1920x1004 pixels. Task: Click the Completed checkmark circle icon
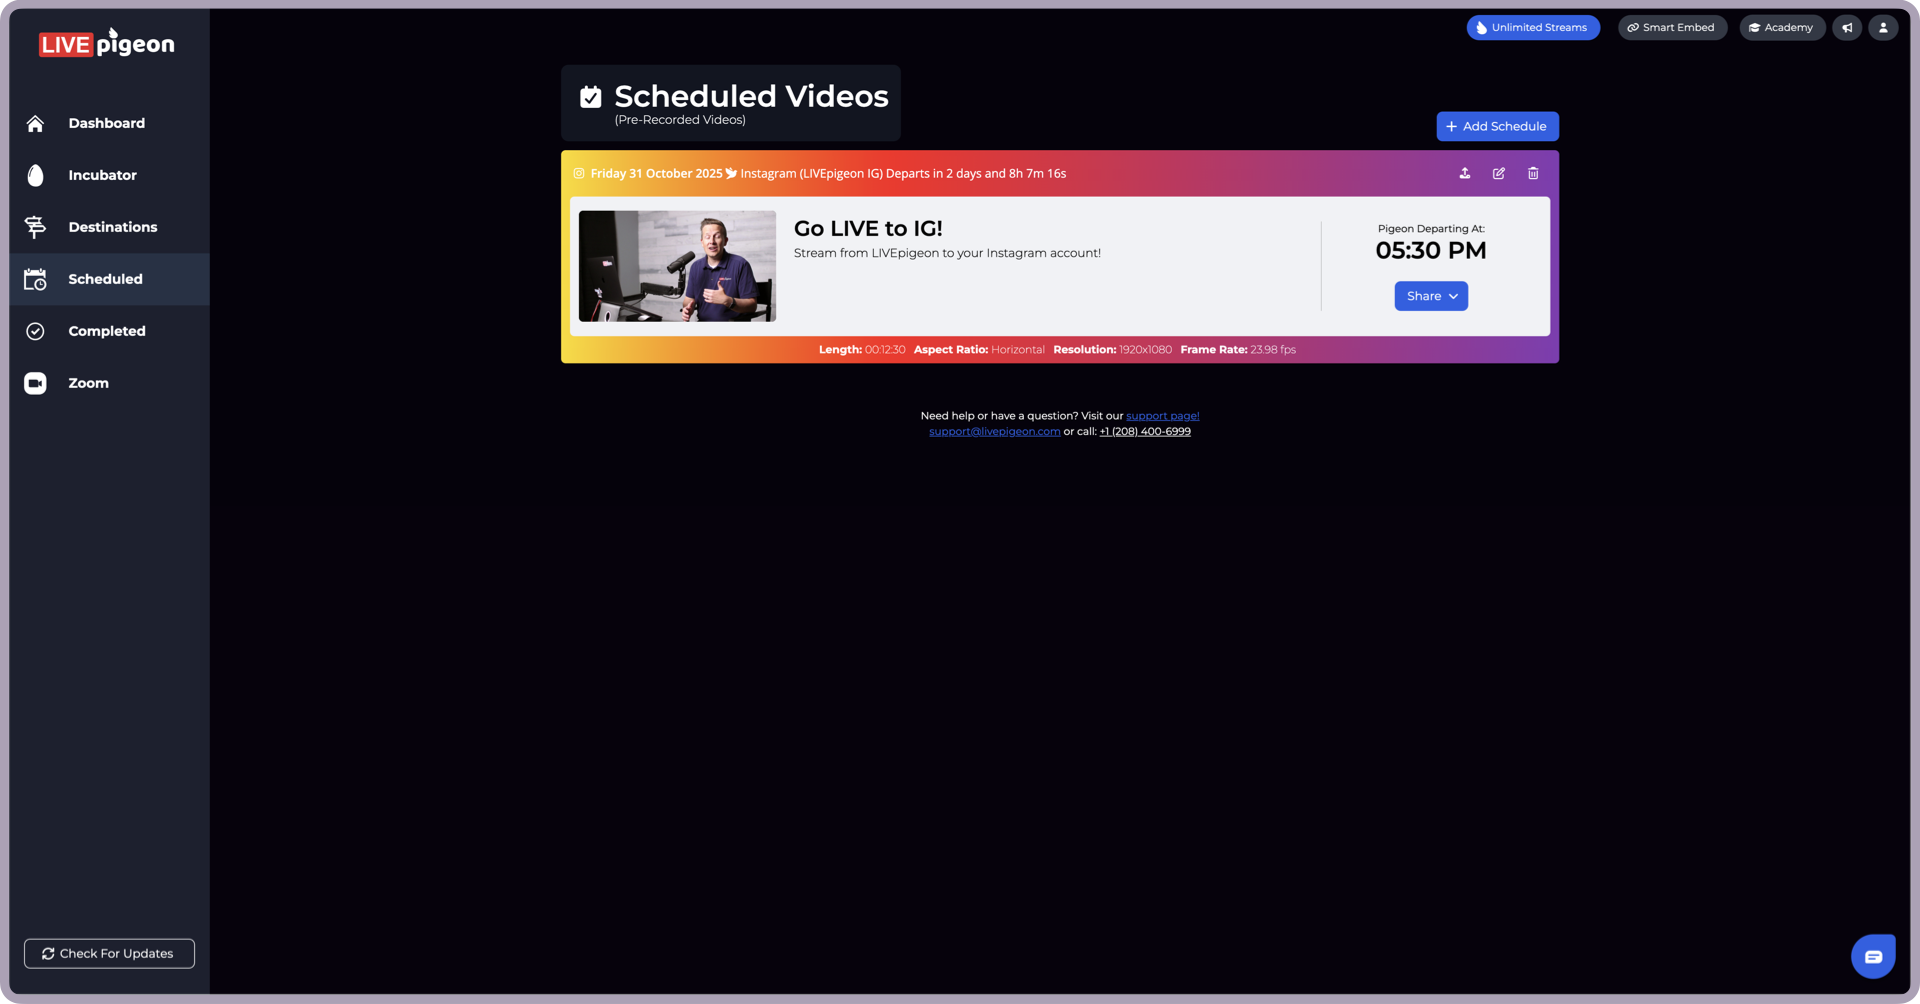coord(35,331)
